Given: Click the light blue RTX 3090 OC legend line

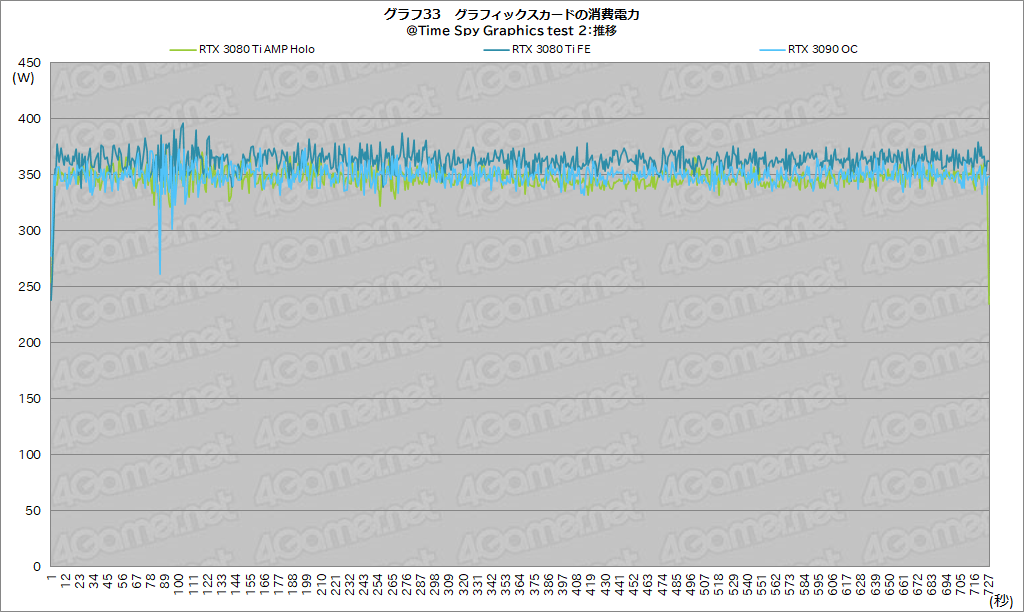Looking at the screenshot, I should [x=772, y=50].
